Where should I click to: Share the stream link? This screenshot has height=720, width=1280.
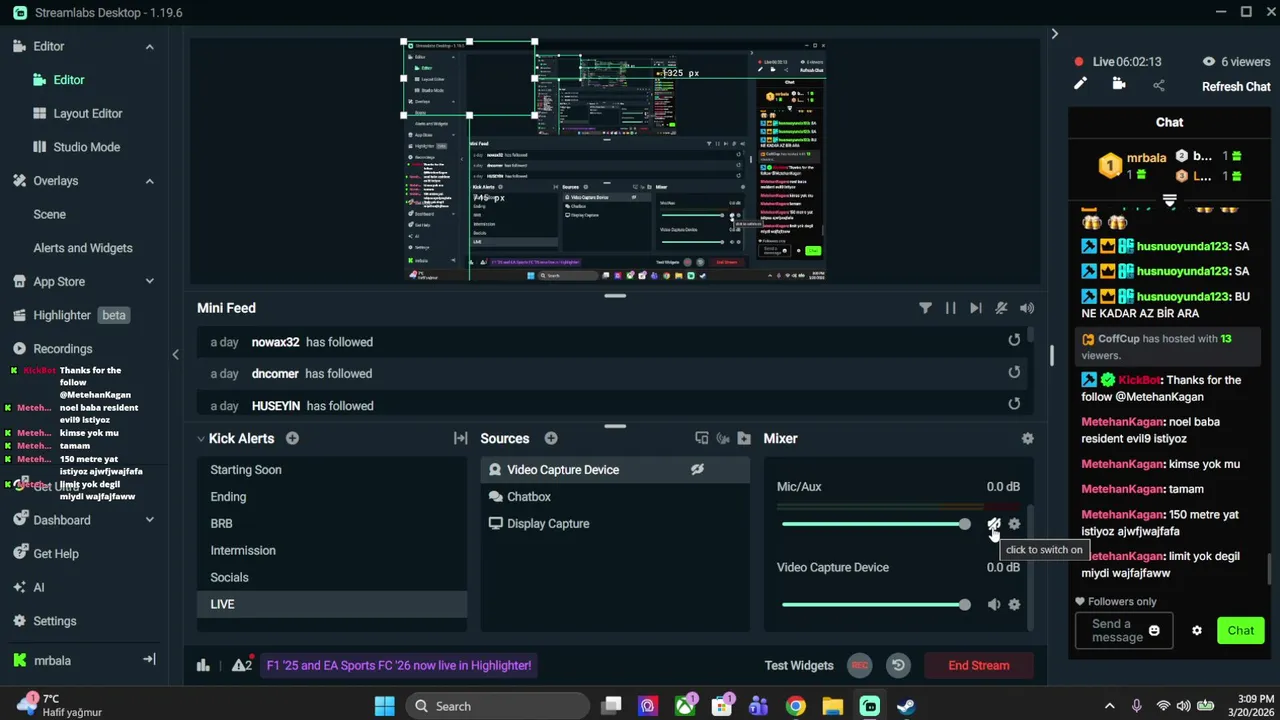[1159, 86]
